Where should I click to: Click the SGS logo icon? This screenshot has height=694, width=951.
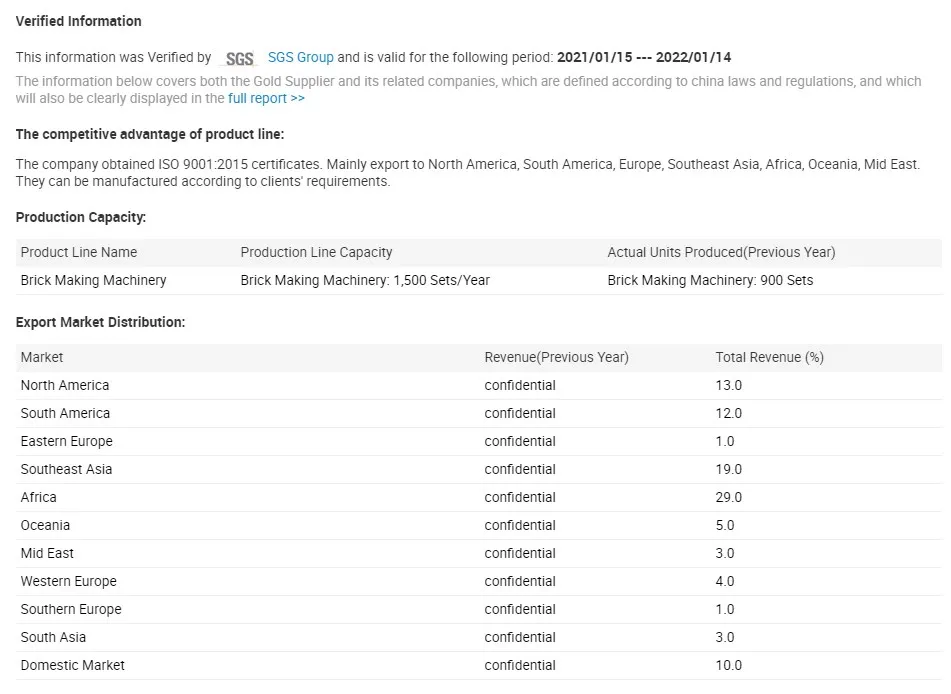[240, 58]
